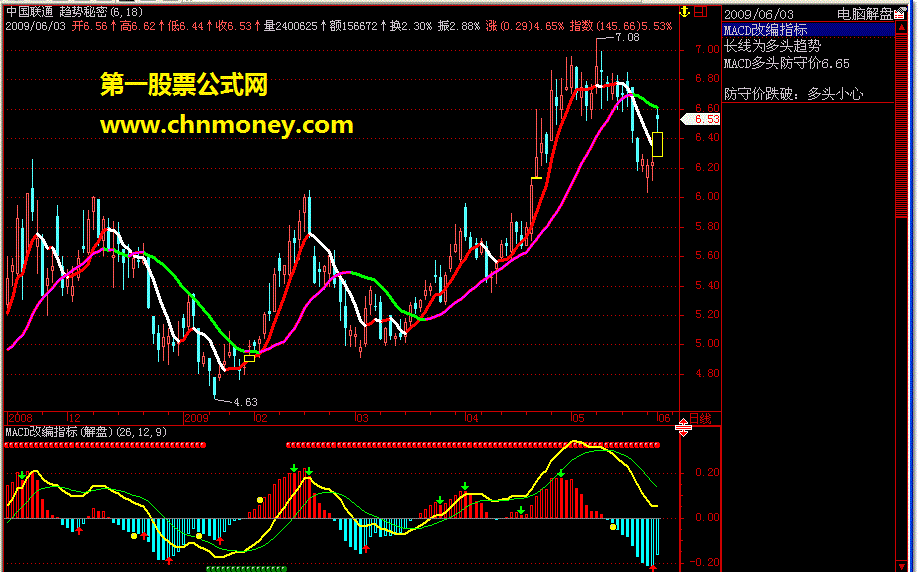Image resolution: width=920 pixels, height=572 pixels.
Task: Select the 长线为多头趋势 line
Action: point(772,46)
